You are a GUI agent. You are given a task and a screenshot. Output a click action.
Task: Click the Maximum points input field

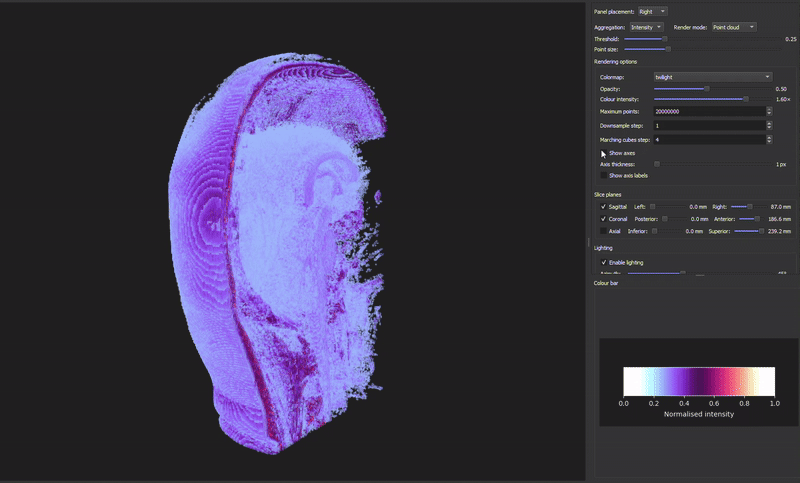click(708, 112)
